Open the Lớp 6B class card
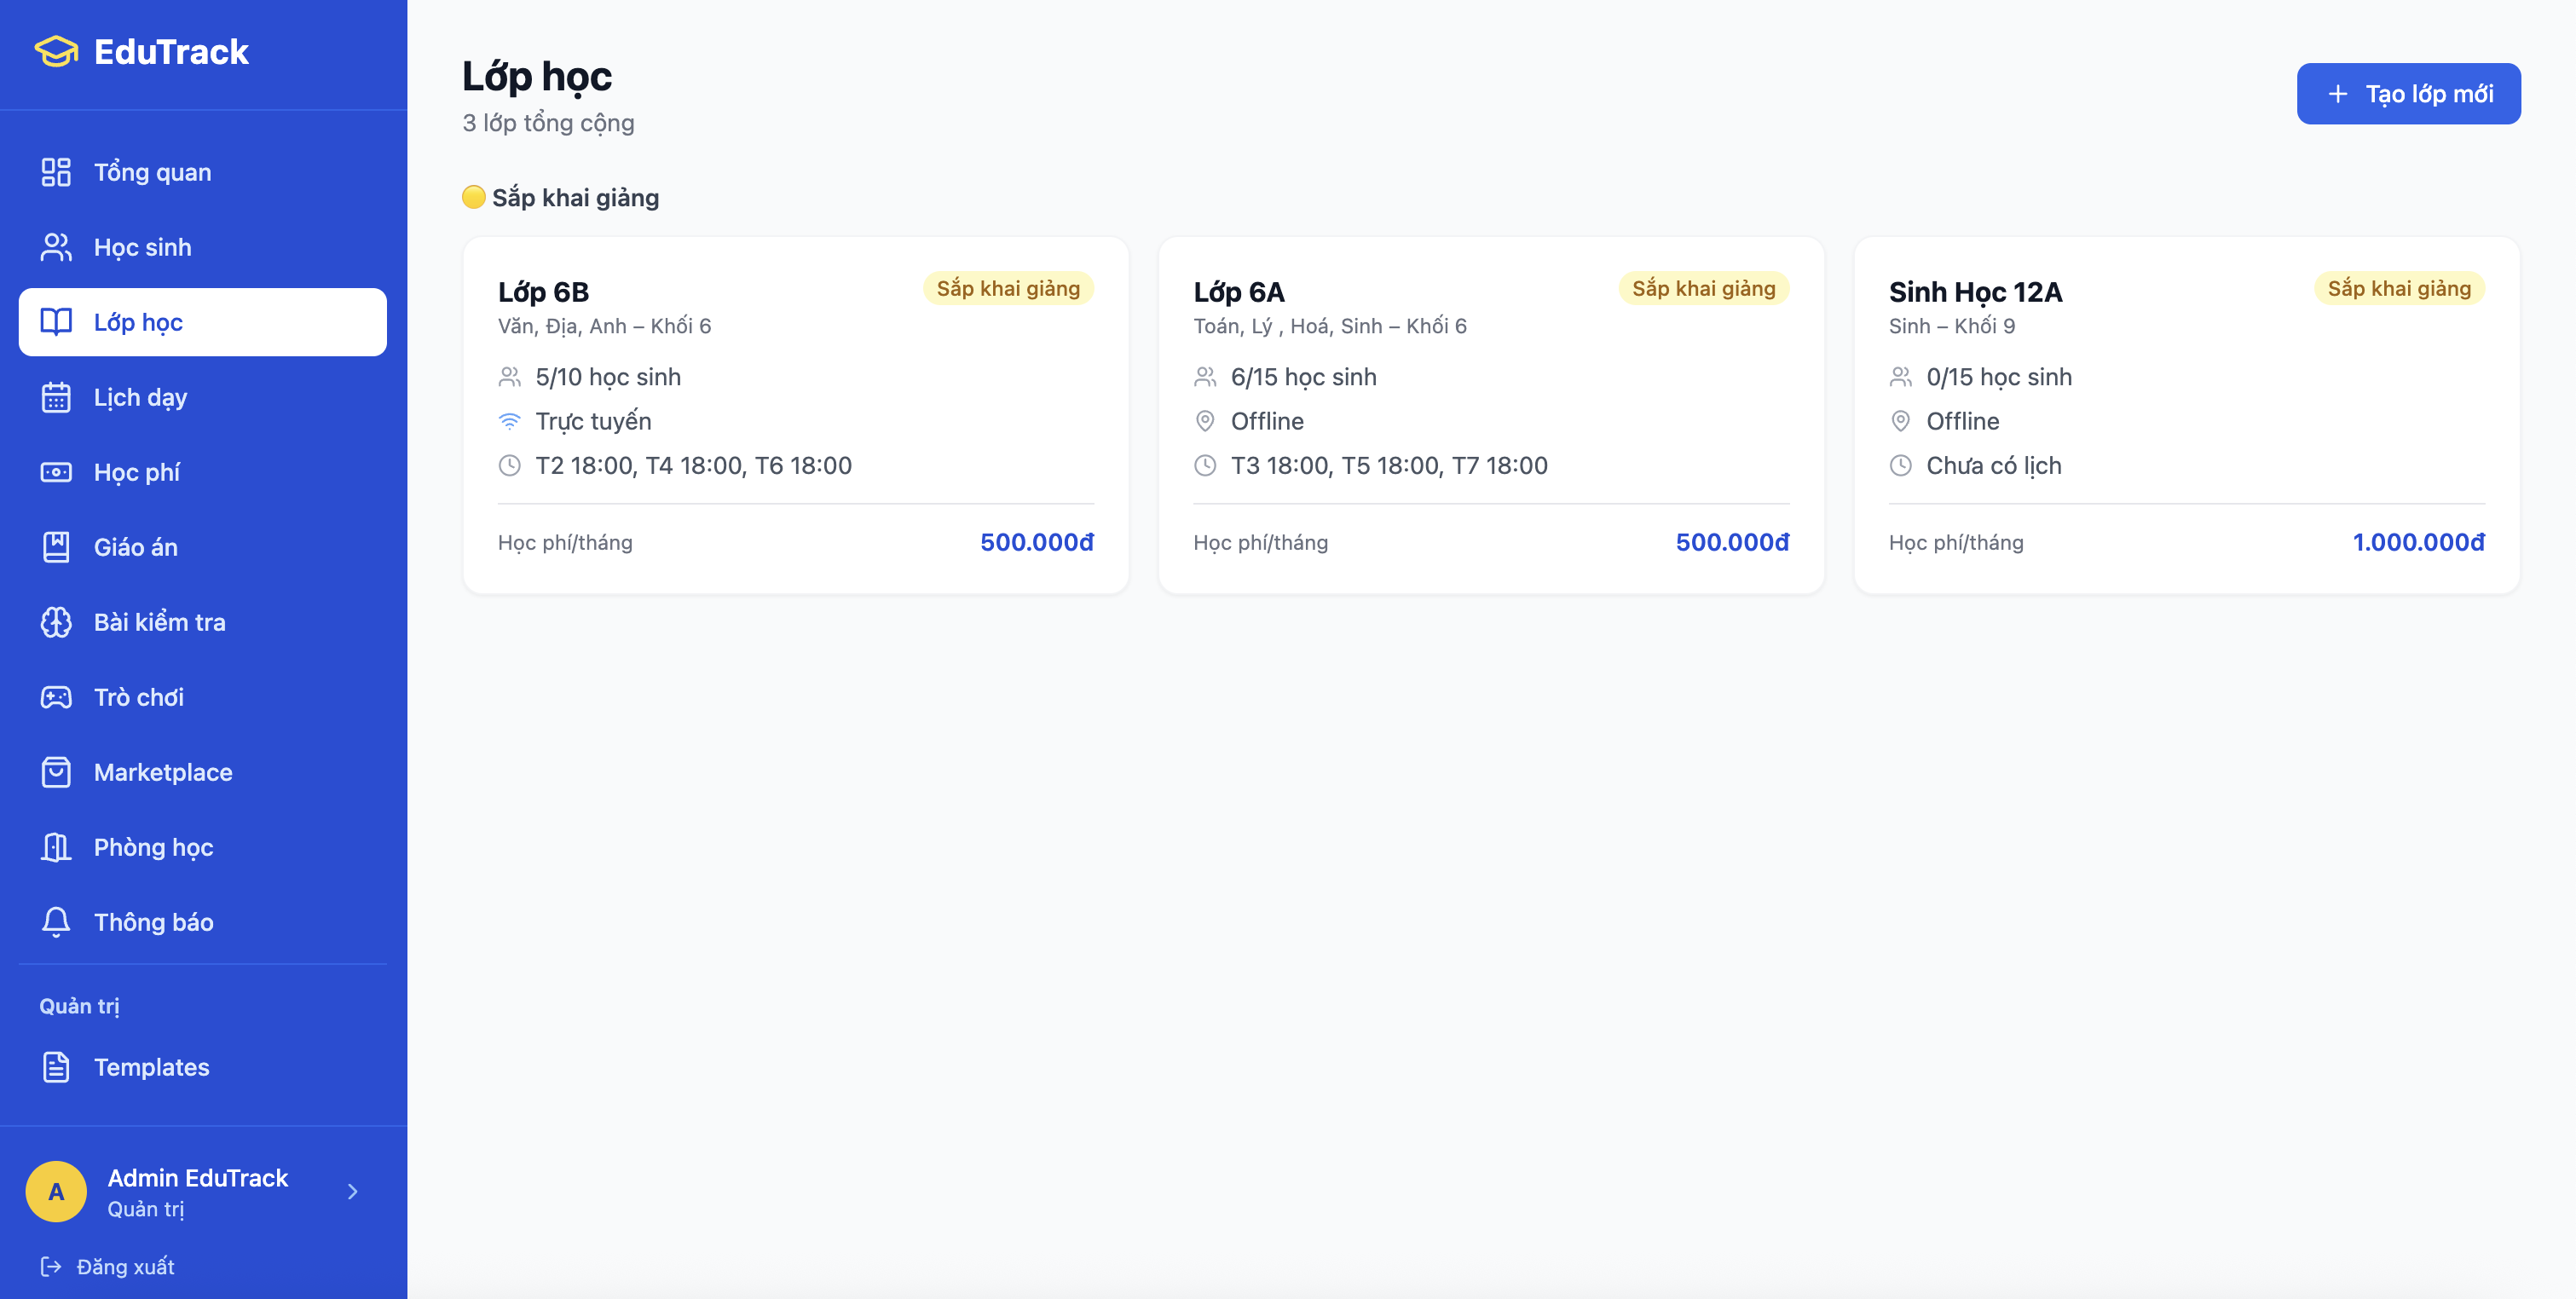The width and height of the screenshot is (2576, 1299). point(795,415)
